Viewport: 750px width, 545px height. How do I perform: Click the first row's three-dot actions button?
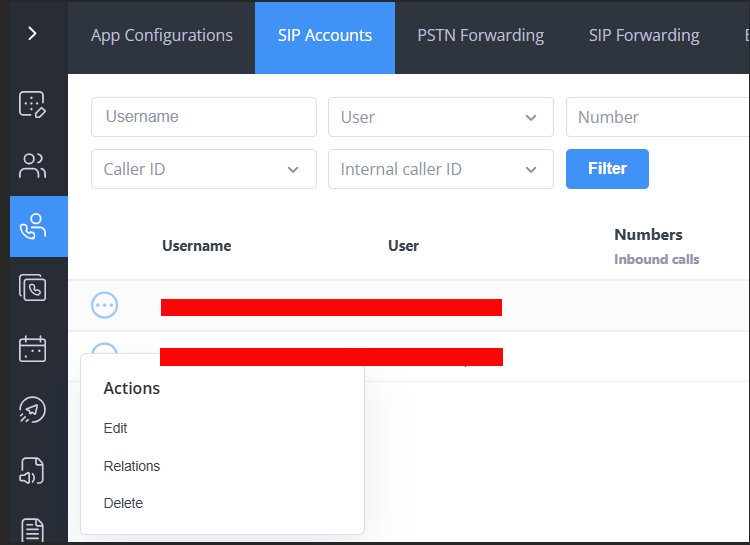pyautogui.click(x=105, y=306)
